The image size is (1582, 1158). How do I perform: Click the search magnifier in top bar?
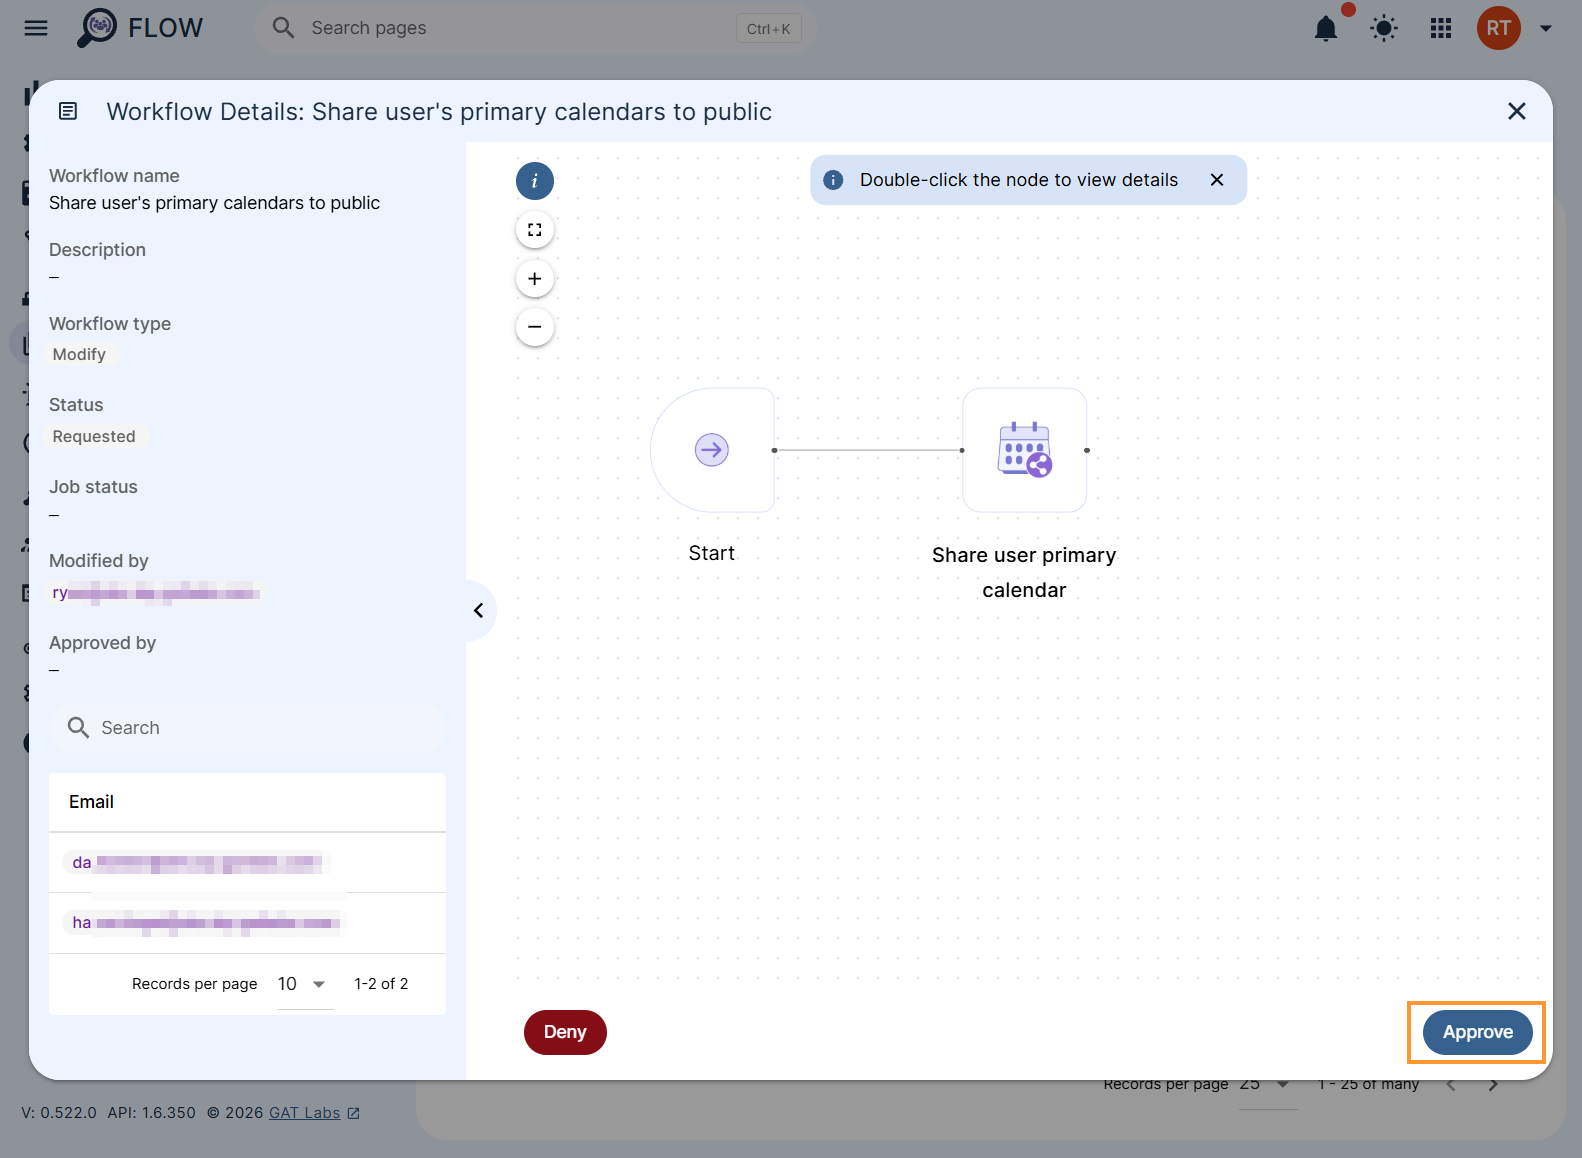(284, 28)
